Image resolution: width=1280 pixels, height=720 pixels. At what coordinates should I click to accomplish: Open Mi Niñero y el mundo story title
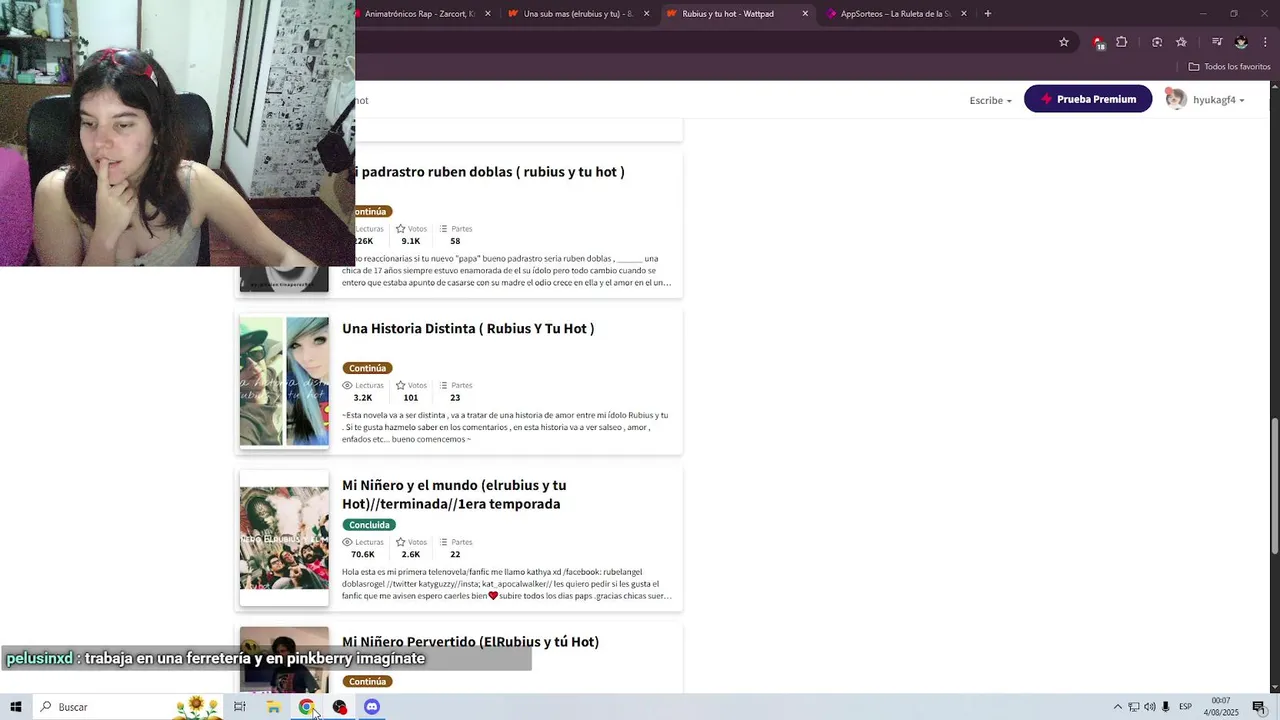454,494
